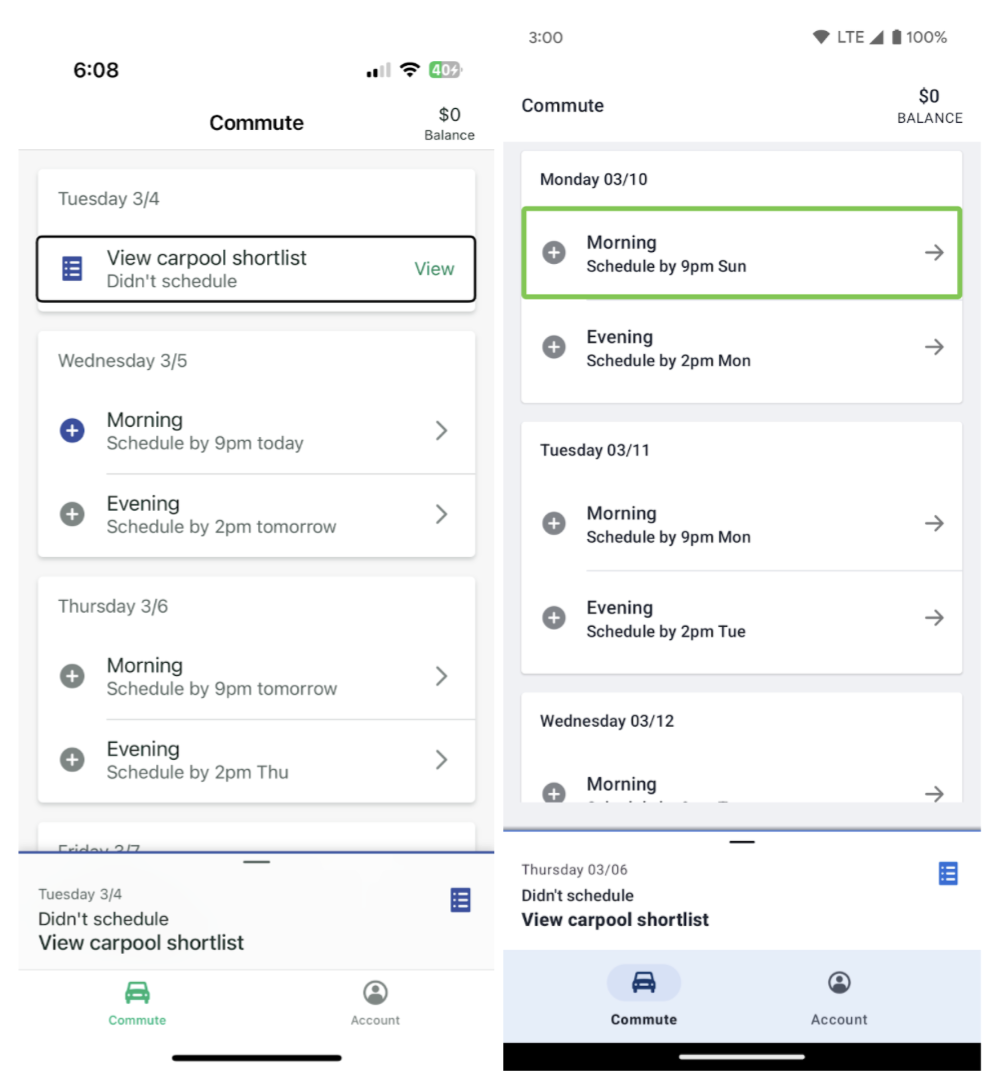984x1084 pixels.
Task: Tap View carpool shortlist text on Android sheet
Action: click(x=615, y=920)
